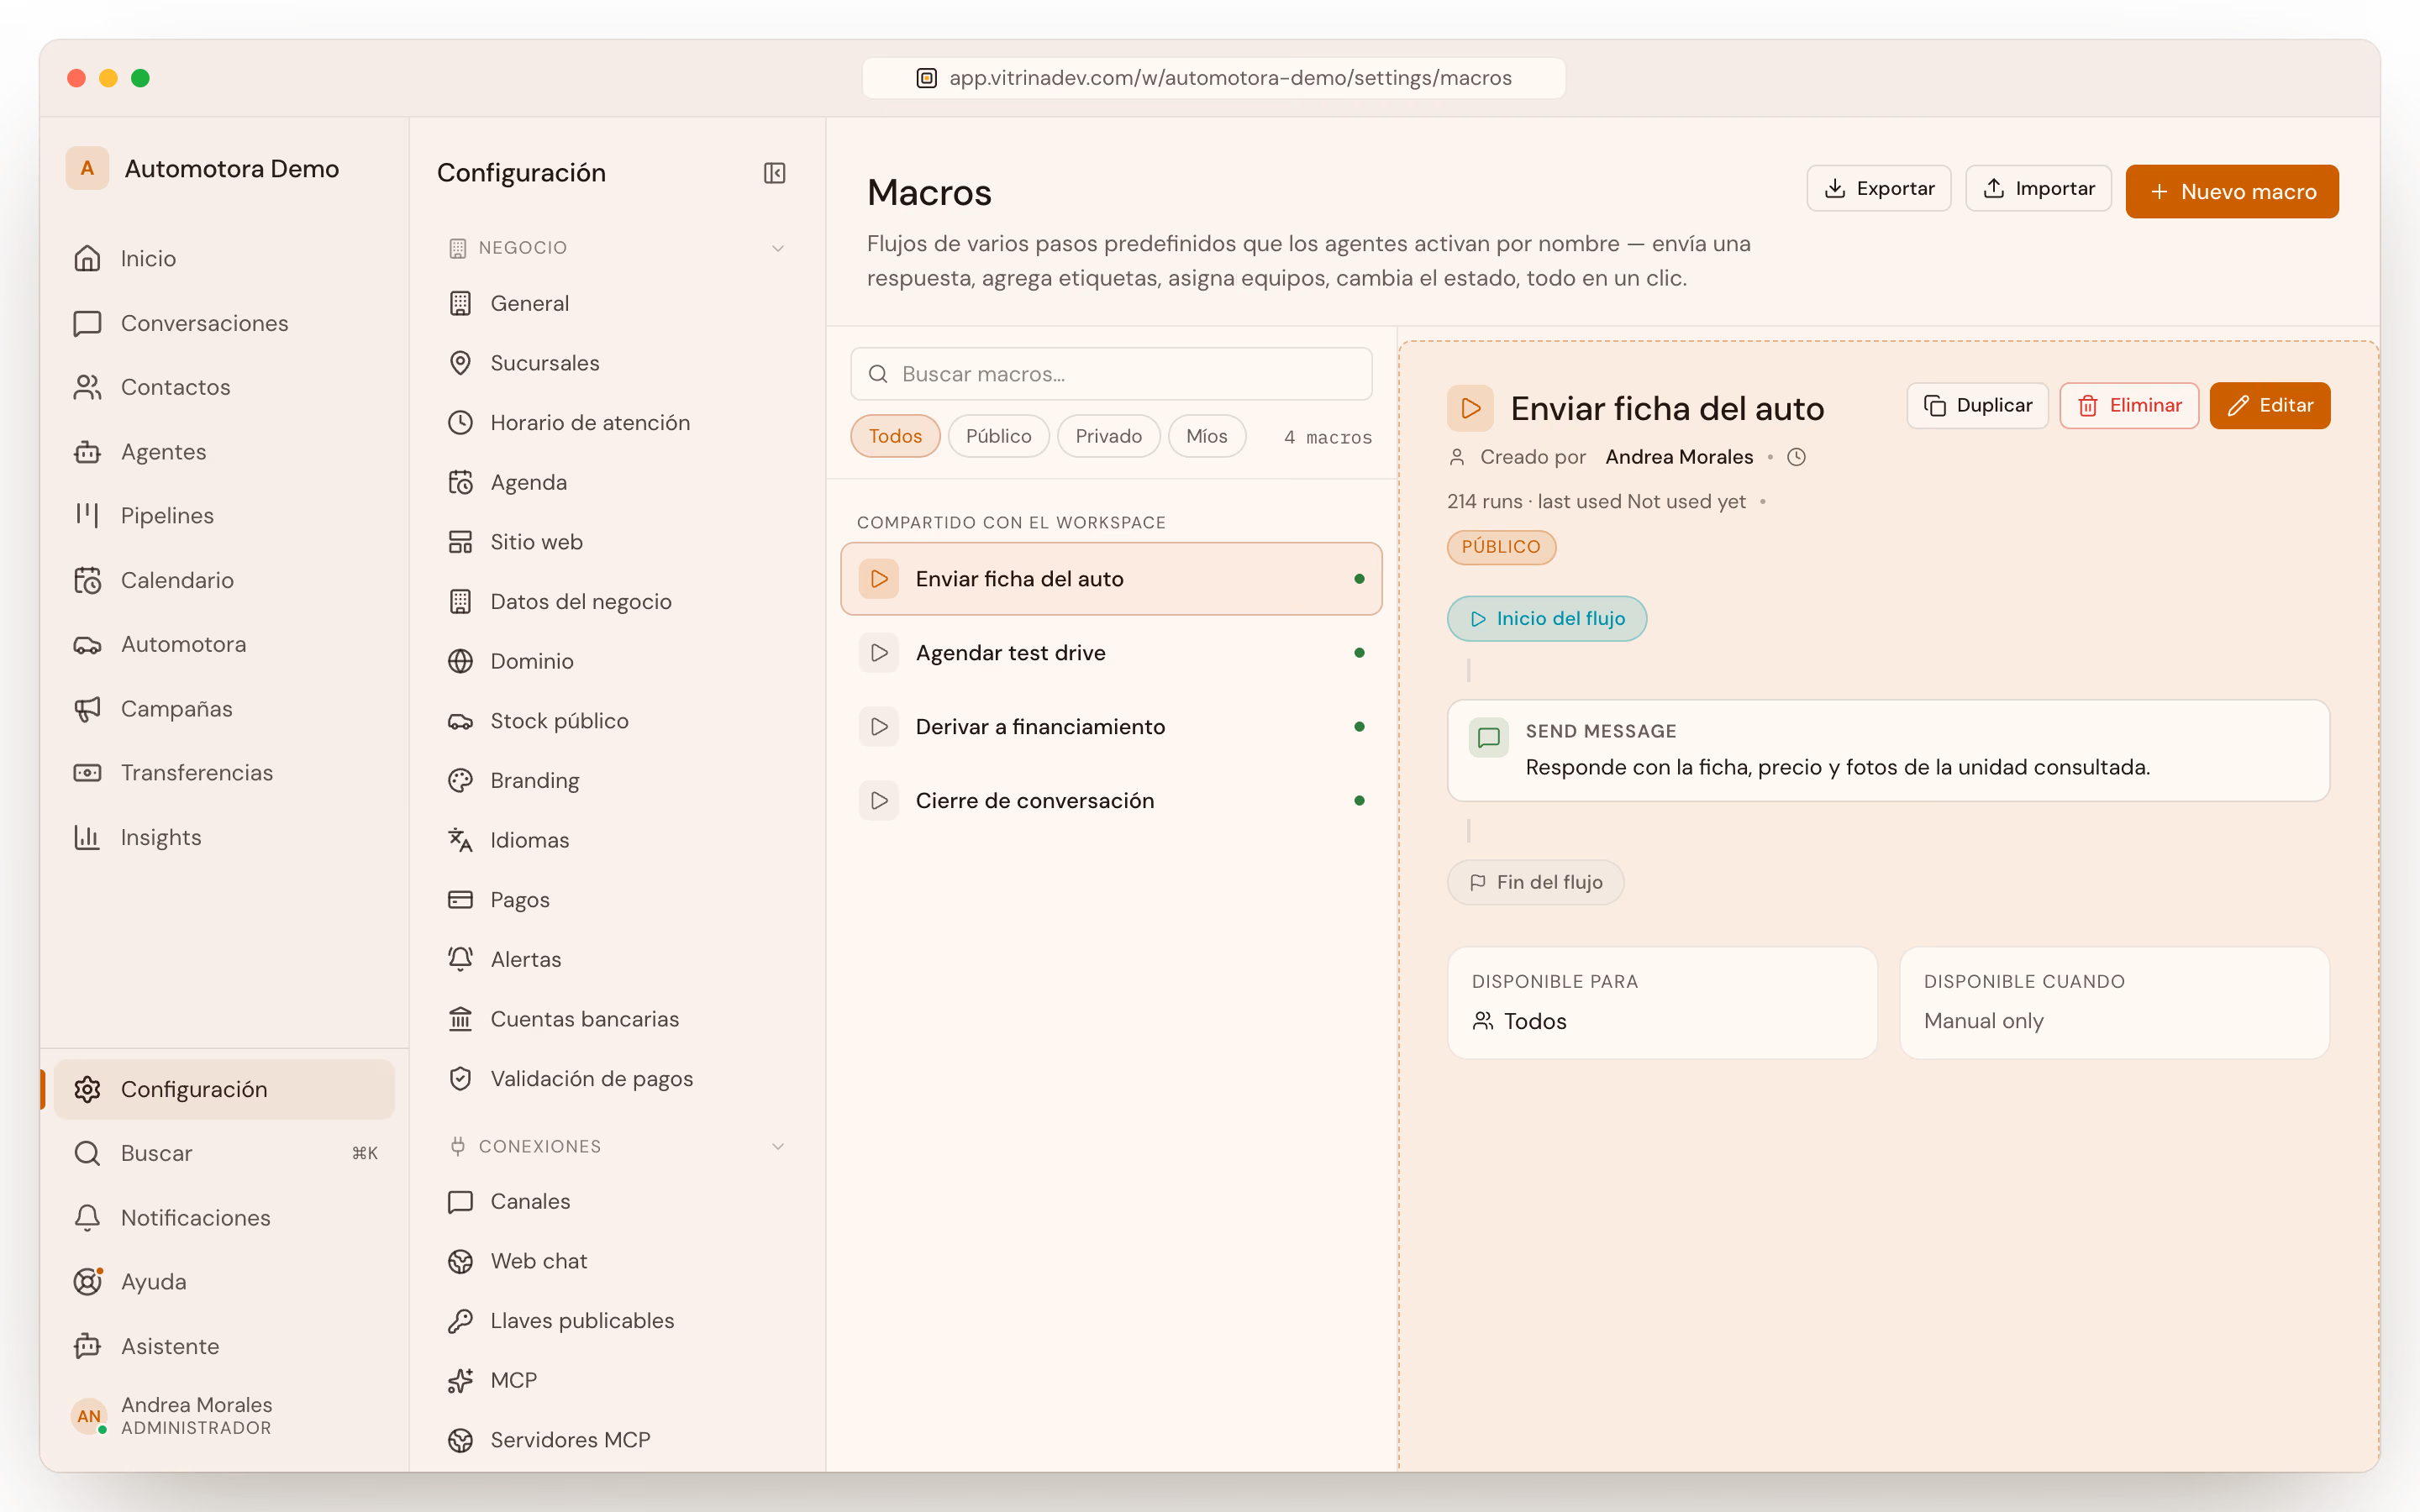Collapse the NEGOCIO section chevron
Viewport: 2420px width, 1512px height.
tap(778, 248)
